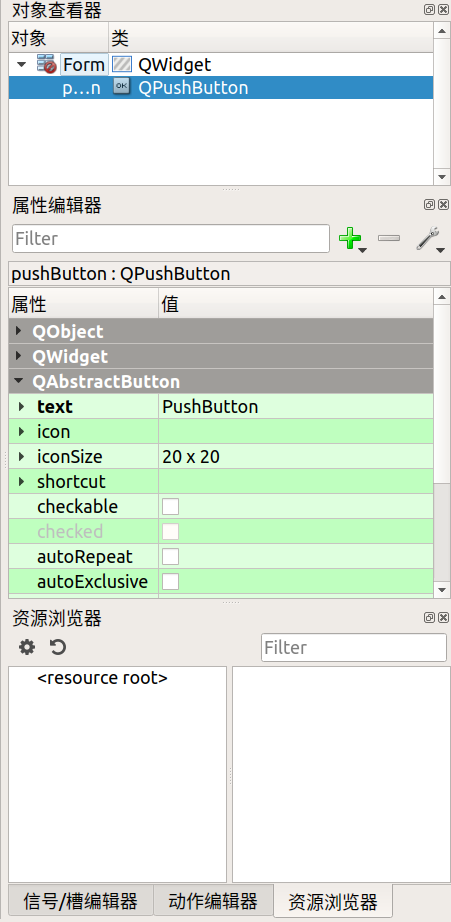Collapse the Form tree node
The image size is (451, 922).
[x=22, y=64]
